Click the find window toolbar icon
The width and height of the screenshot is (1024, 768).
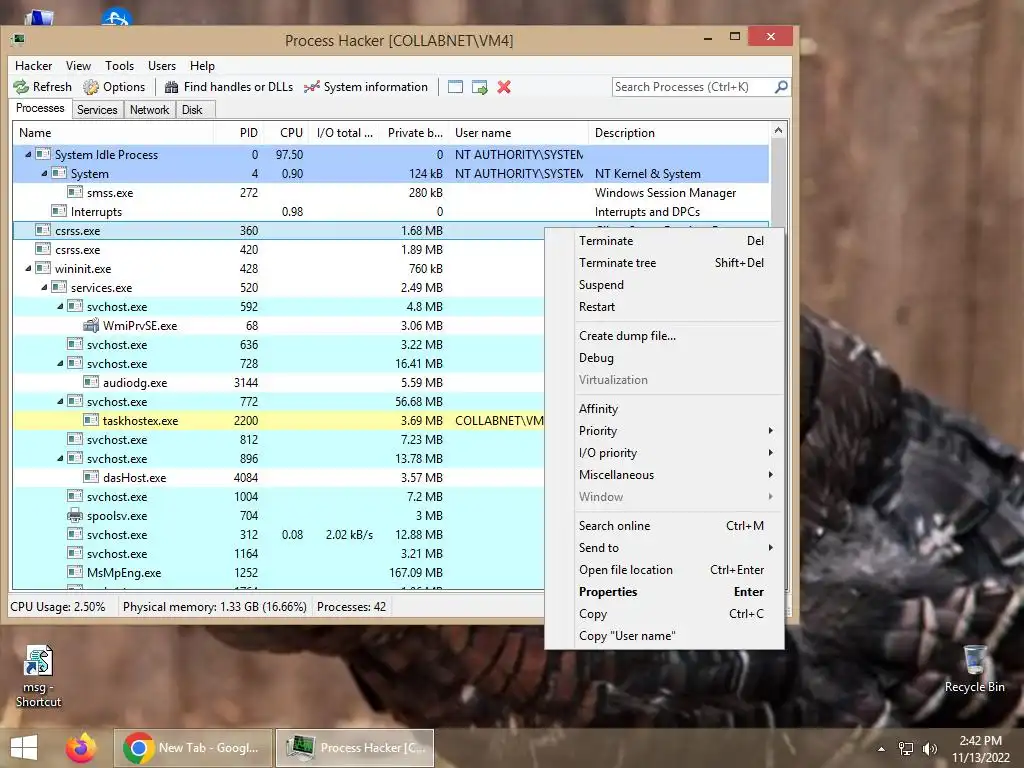[x=455, y=87]
